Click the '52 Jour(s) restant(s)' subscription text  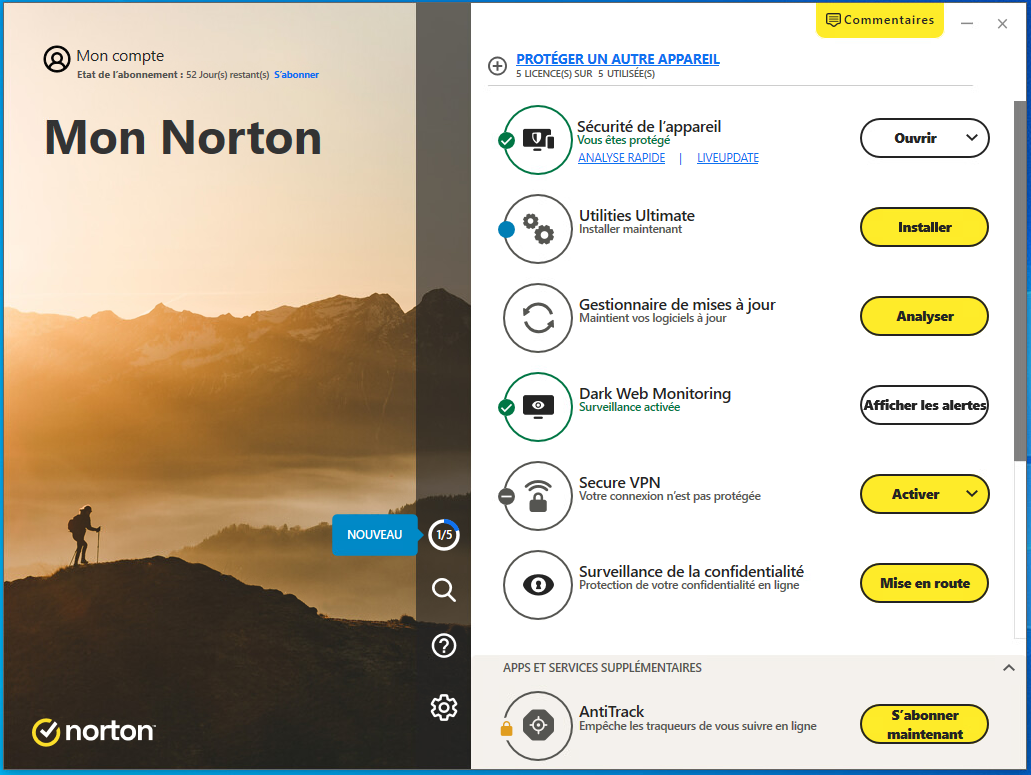click(x=228, y=75)
